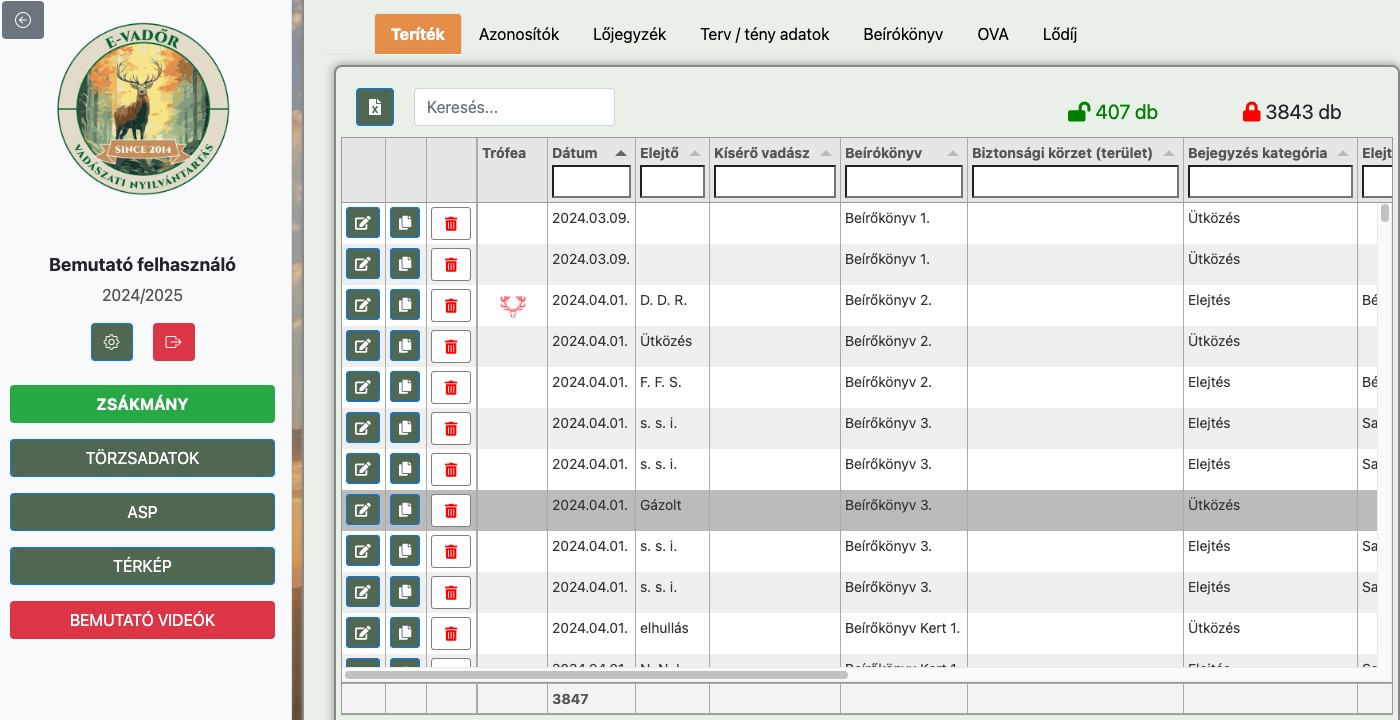Viewport: 1400px width, 720px height.
Task: Copy the D. D. R. row entry
Action: point(405,305)
